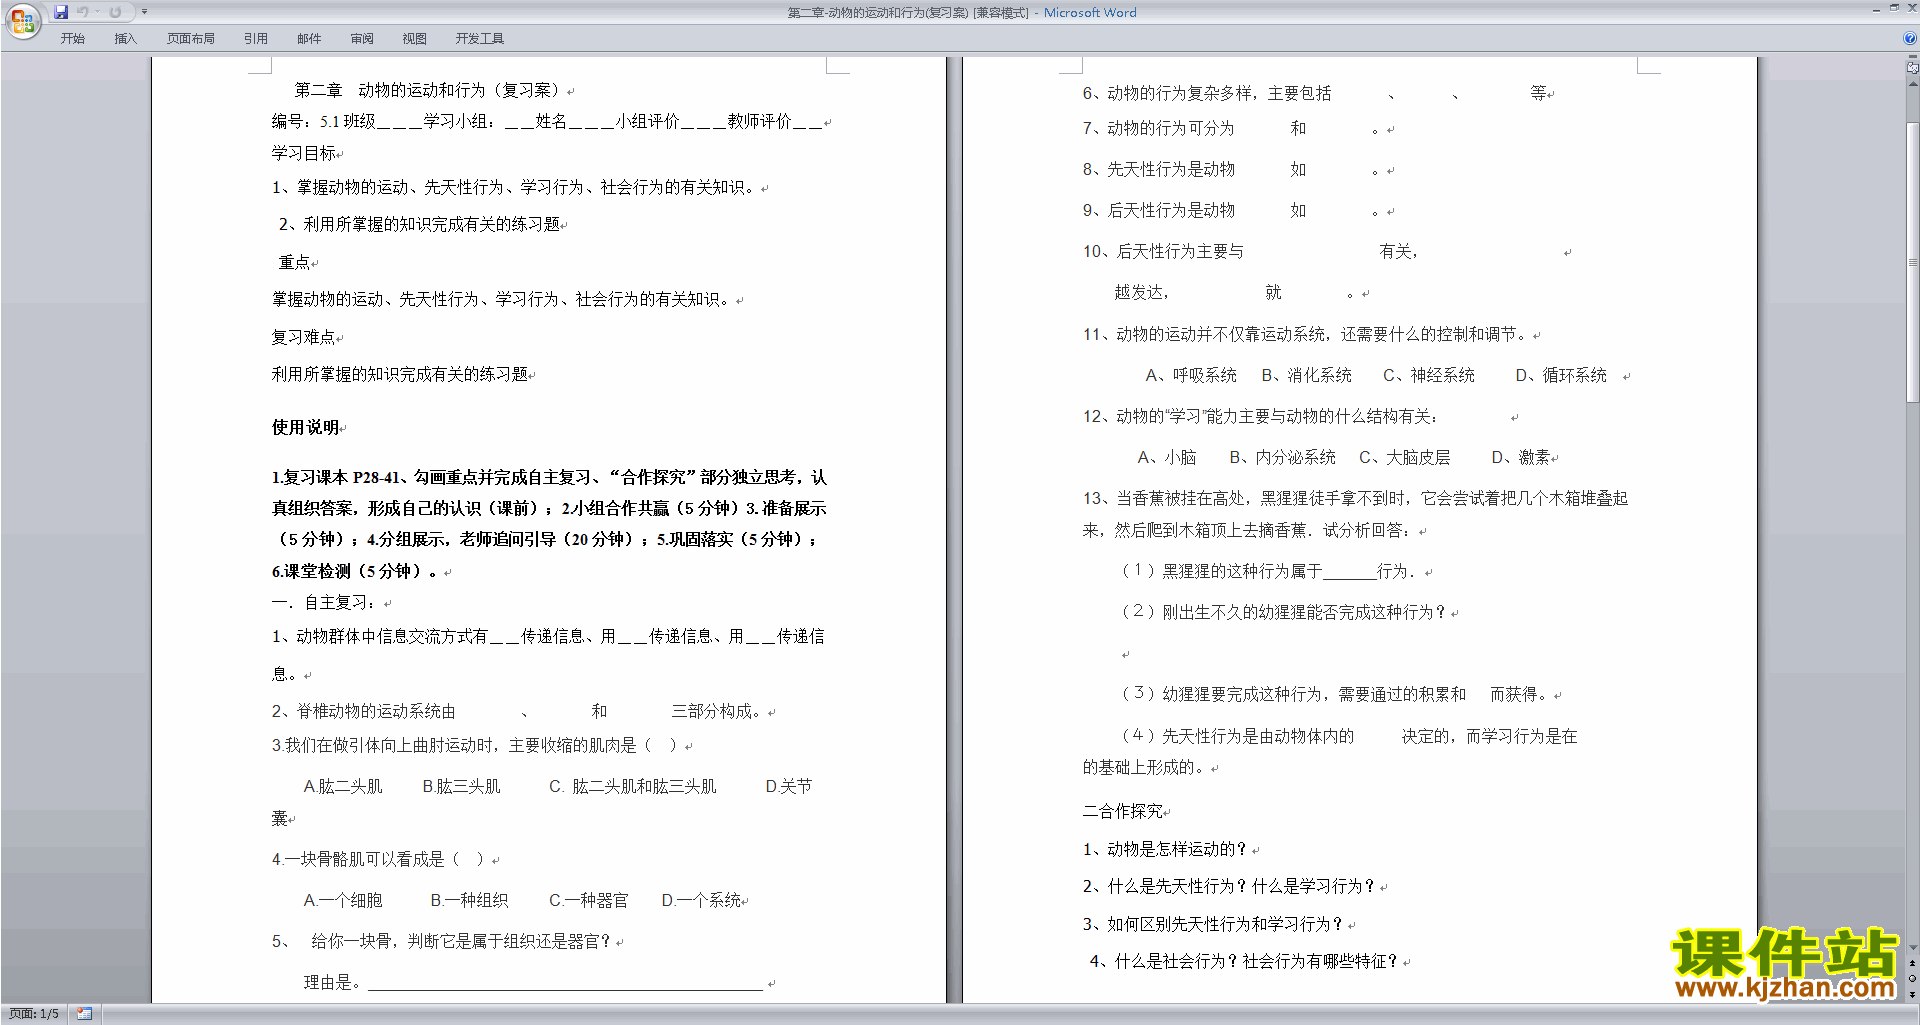Screen dimensions: 1920x1025
Task: Open the undo history dropdown arrow
Action: (x=97, y=12)
